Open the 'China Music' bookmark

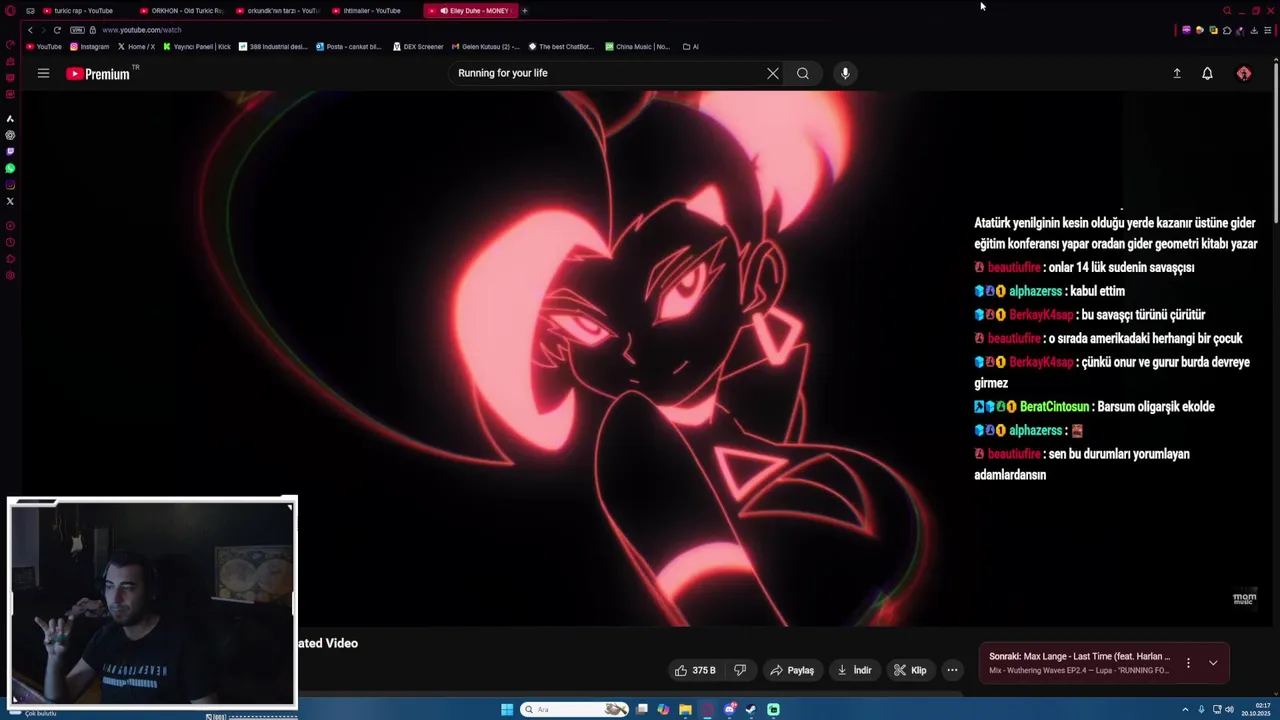(638, 47)
